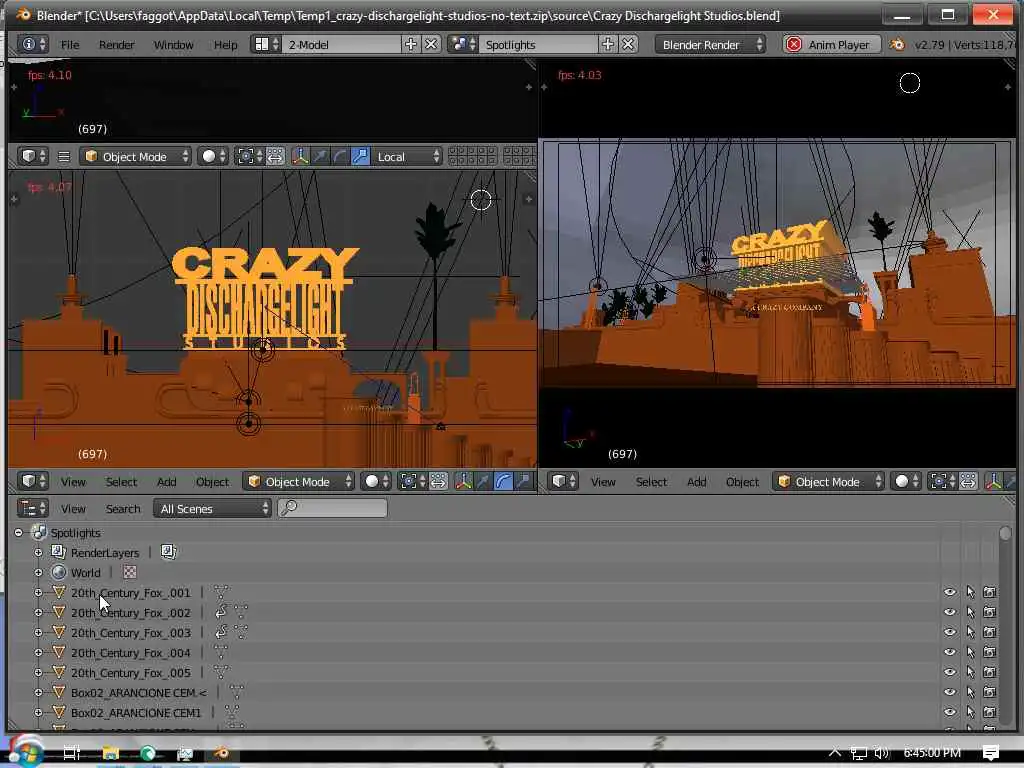The image size is (1024, 768).
Task: Open Object Mode dropdown in Local-orientation header
Action: coord(135,157)
